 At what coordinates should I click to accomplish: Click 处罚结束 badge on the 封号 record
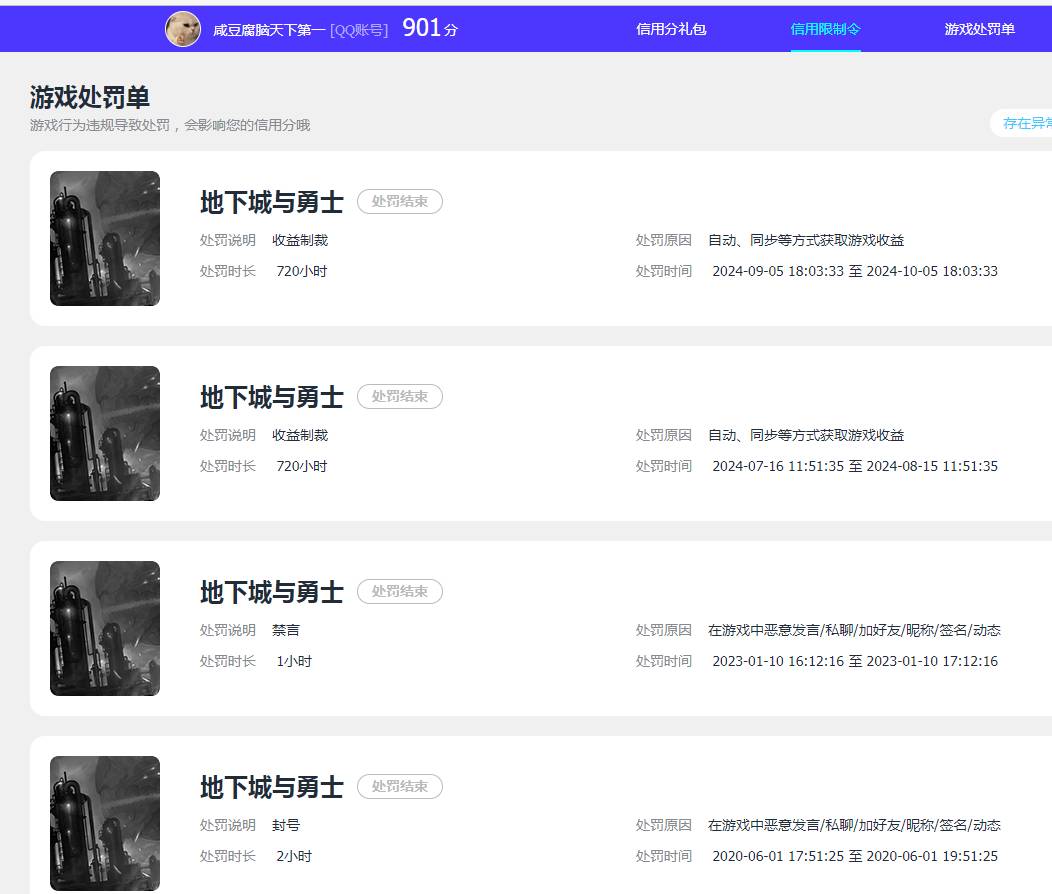click(x=400, y=787)
